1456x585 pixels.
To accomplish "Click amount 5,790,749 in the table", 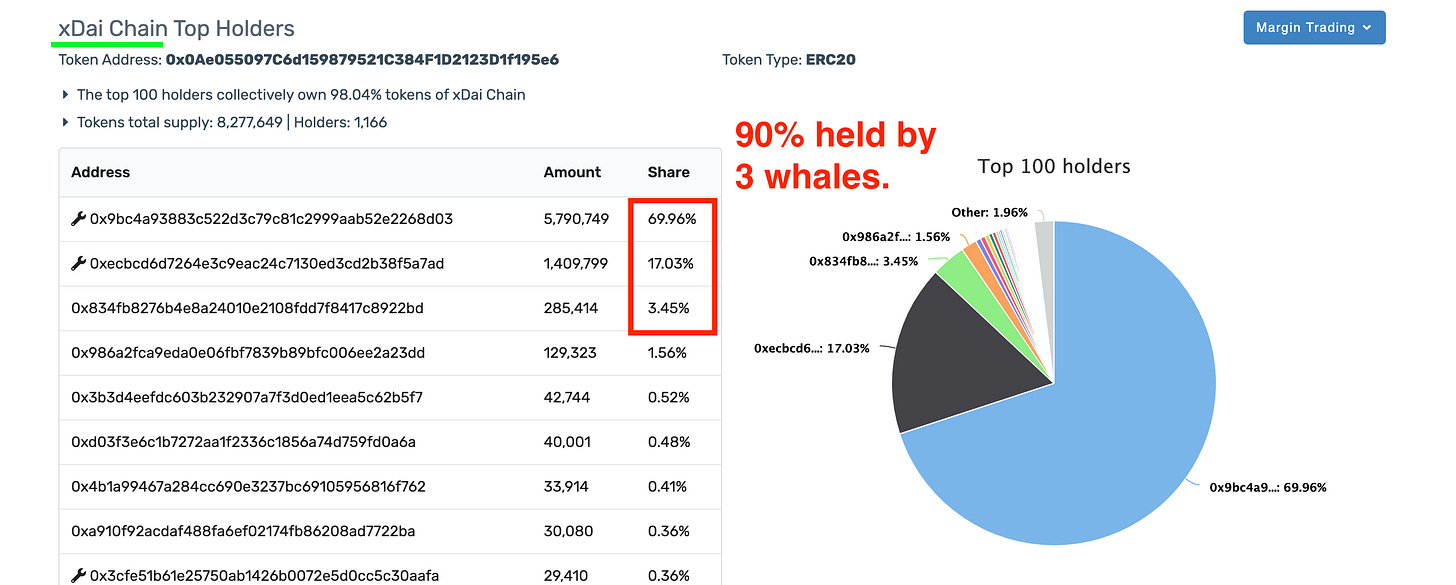I will click(576, 219).
